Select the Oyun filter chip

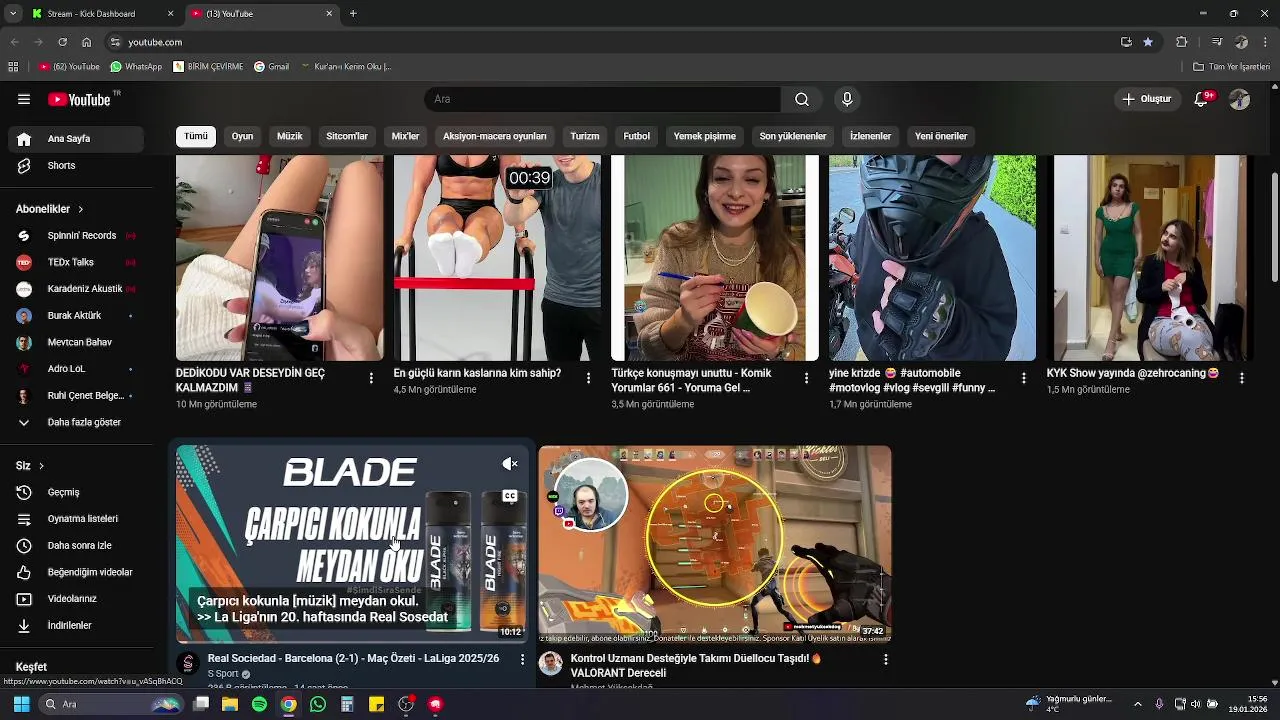[x=243, y=136]
